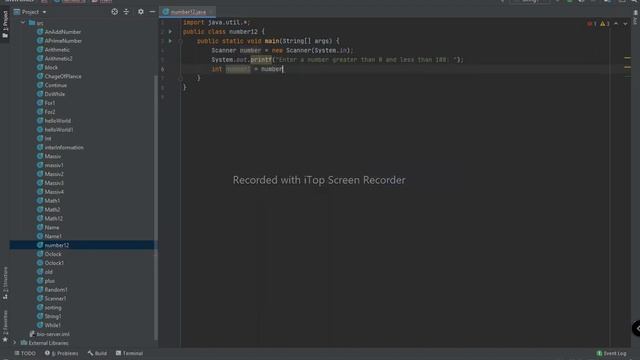Click the red error count indicator

pos(592,24)
